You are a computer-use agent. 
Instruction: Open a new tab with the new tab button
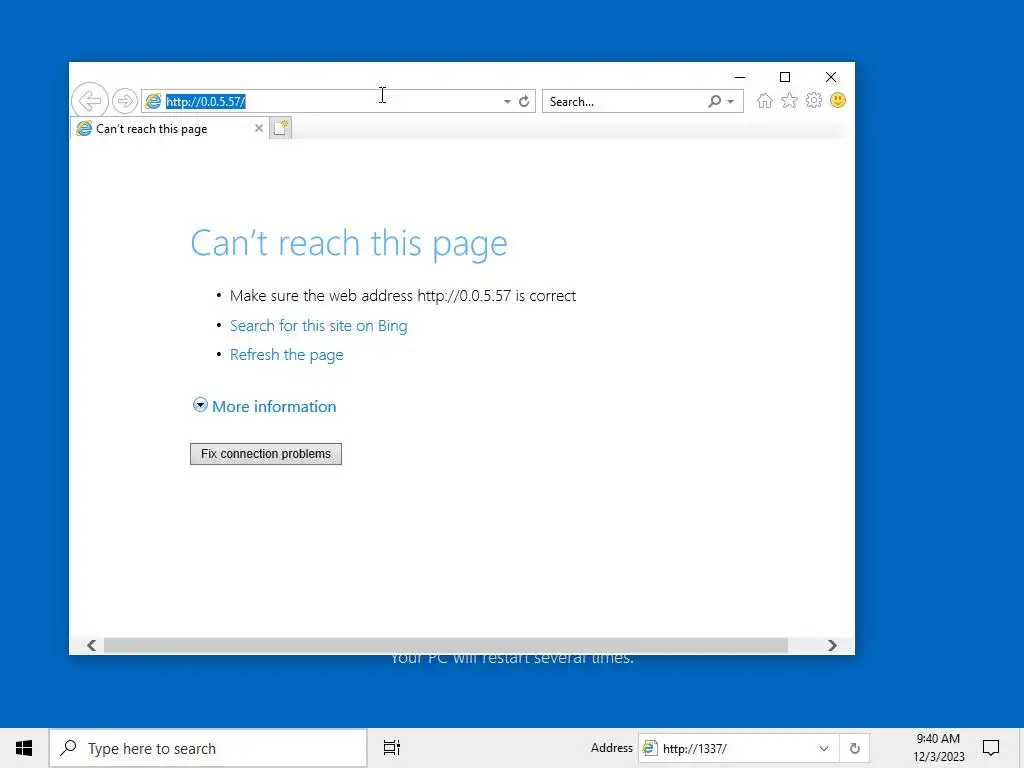point(280,128)
